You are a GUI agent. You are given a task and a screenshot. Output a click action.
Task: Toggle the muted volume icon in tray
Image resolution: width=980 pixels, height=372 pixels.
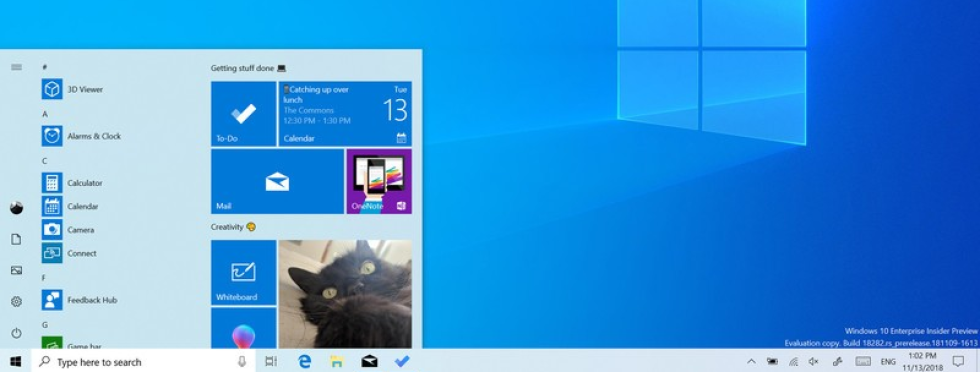pos(813,361)
